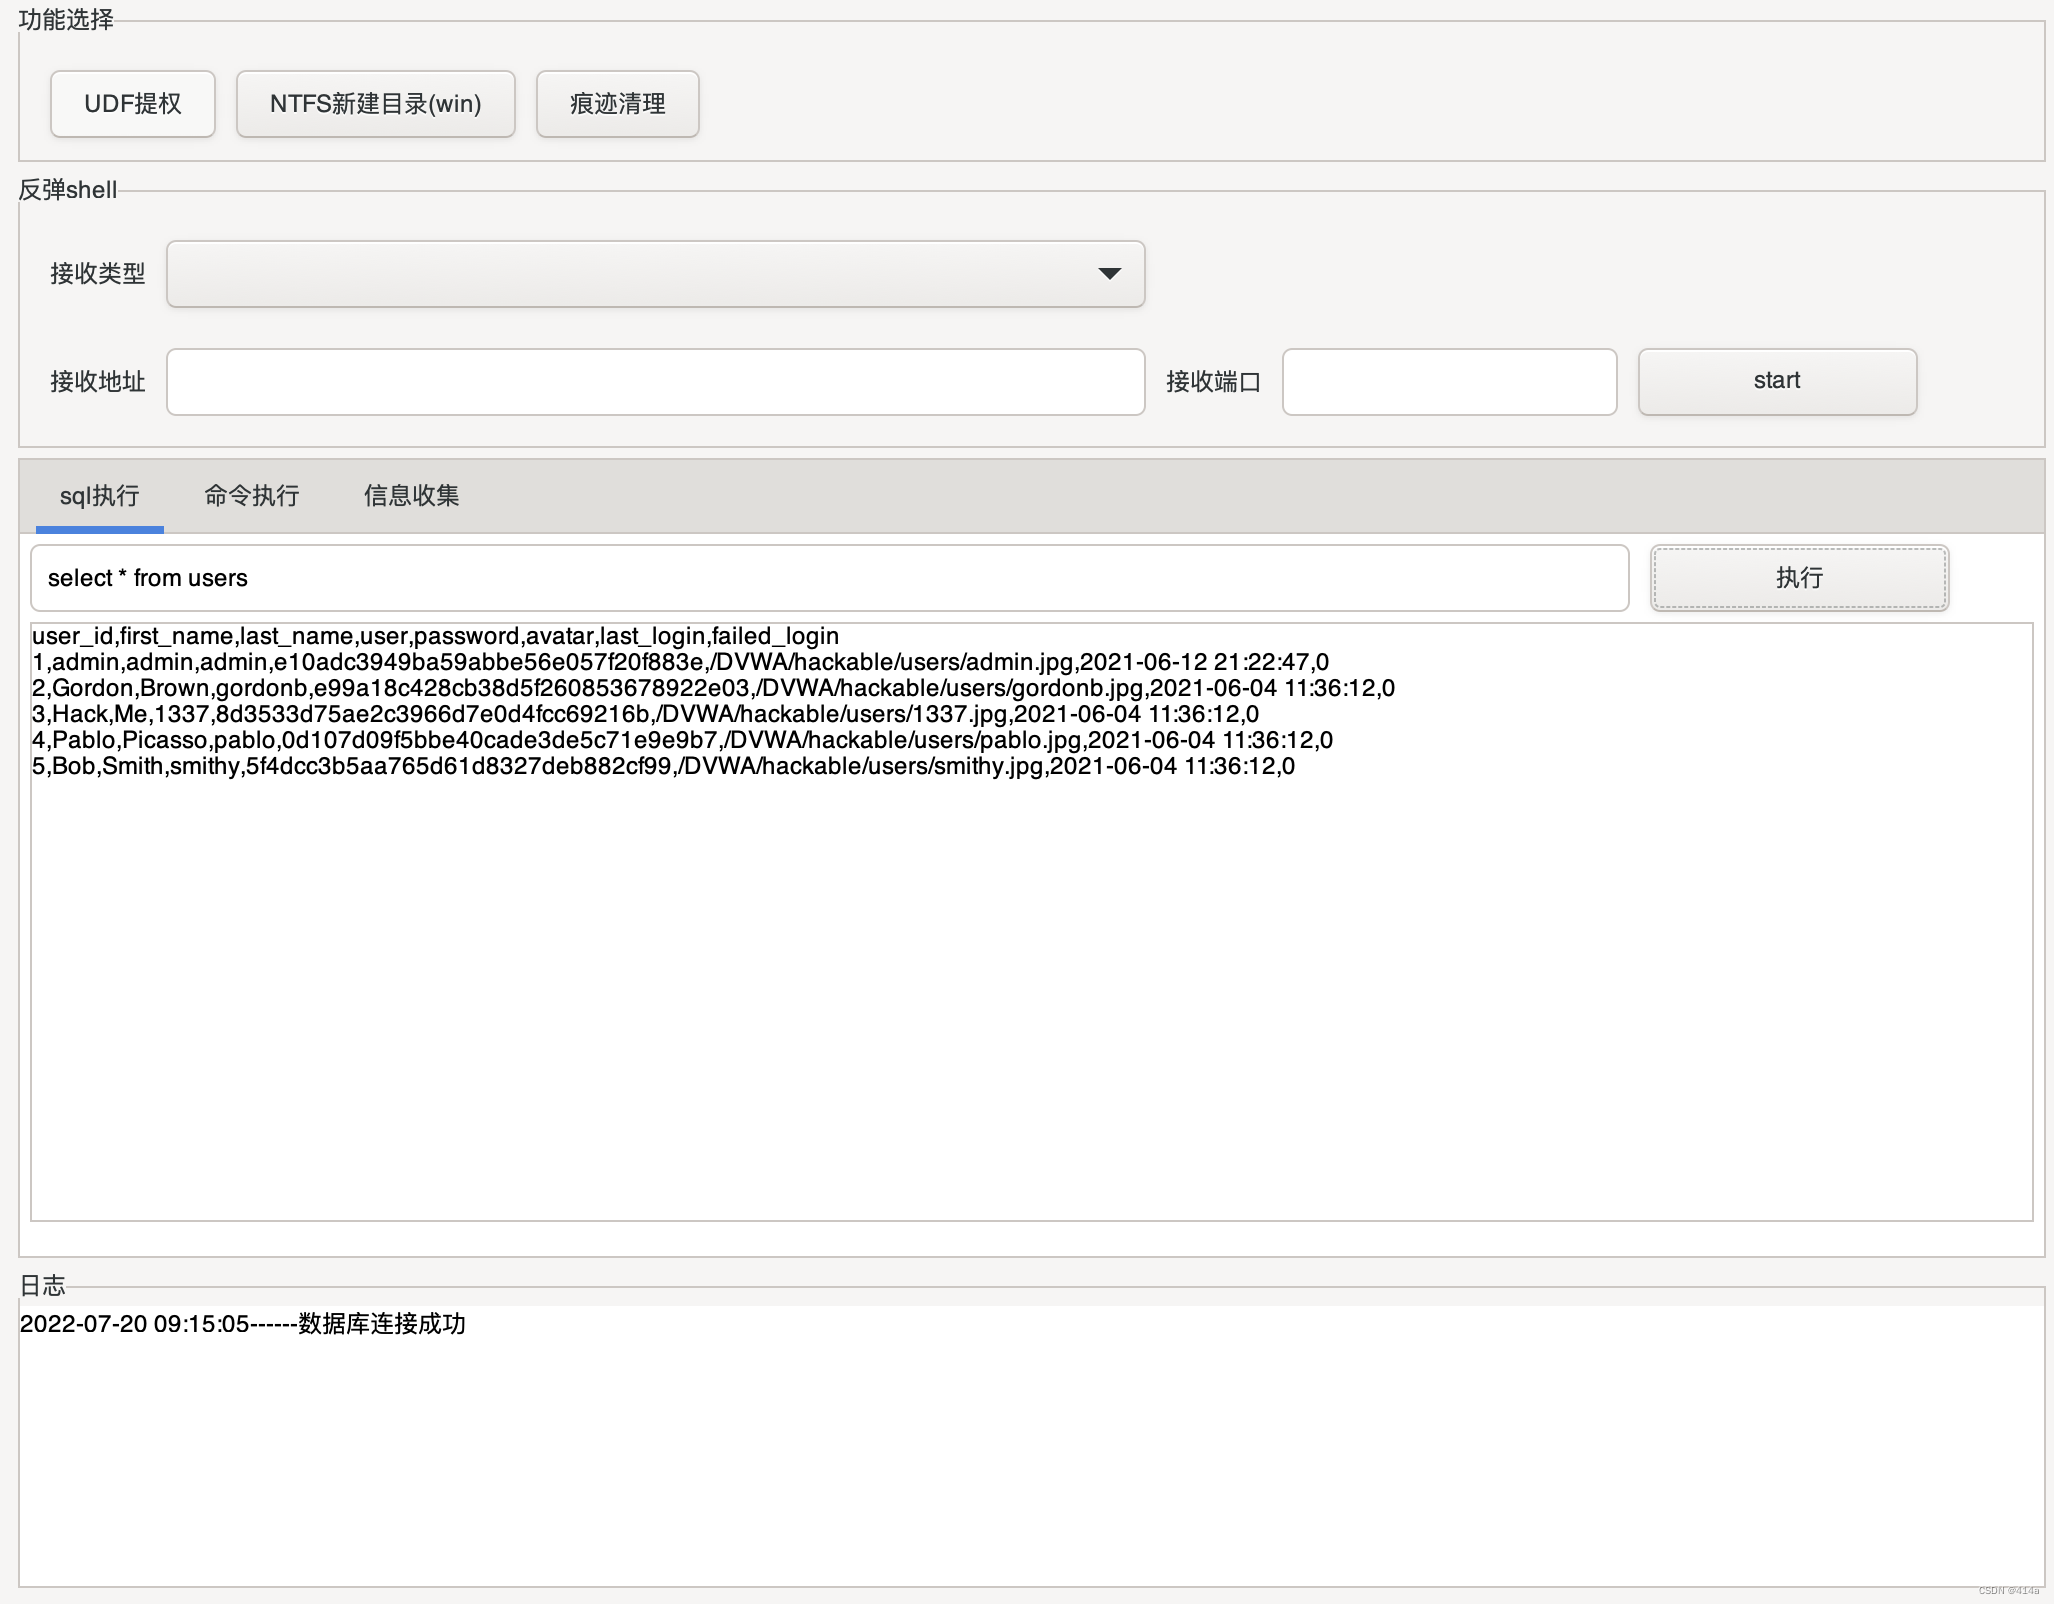The height and width of the screenshot is (1604, 2054).
Task: Click the column header line in results
Action: tap(435, 636)
